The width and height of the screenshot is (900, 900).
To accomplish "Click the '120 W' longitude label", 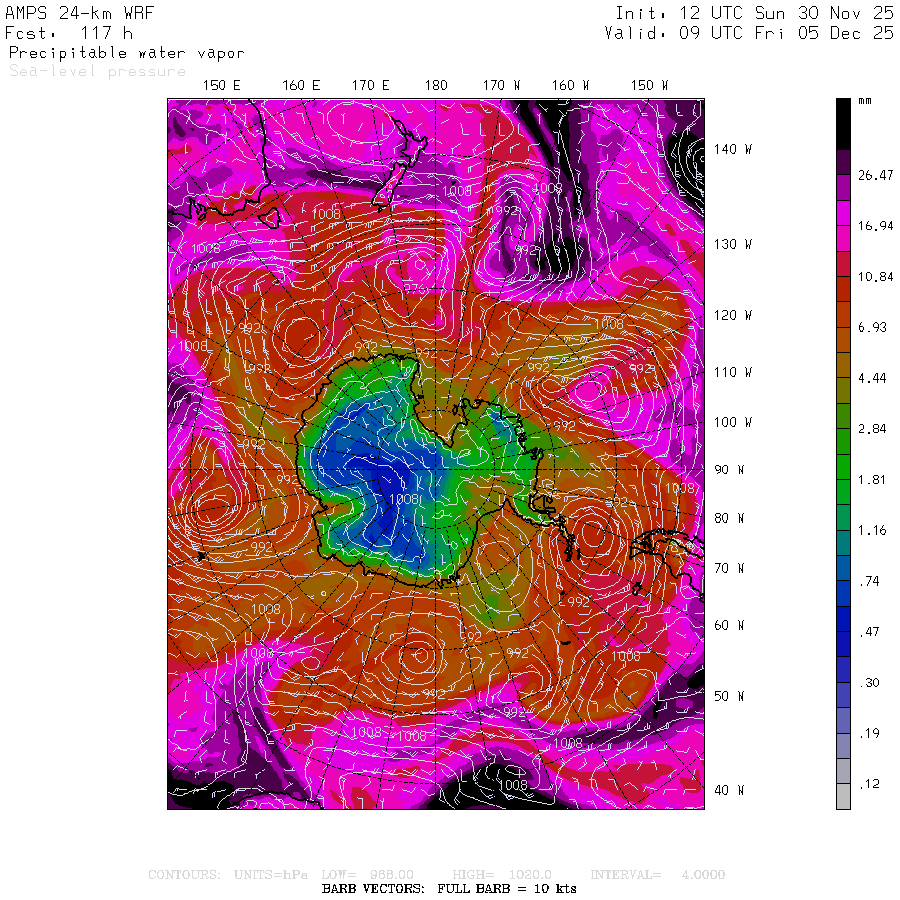I will (732, 315).
